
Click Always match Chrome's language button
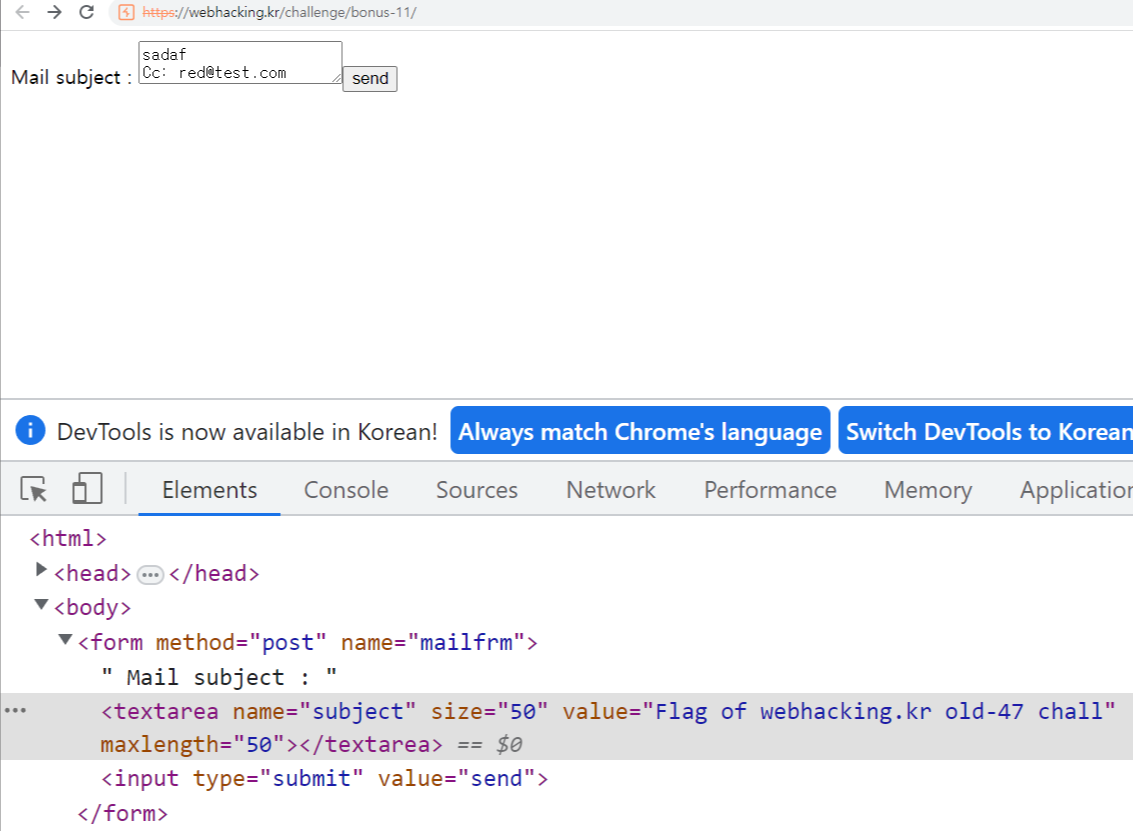click(x=640, y=431)
